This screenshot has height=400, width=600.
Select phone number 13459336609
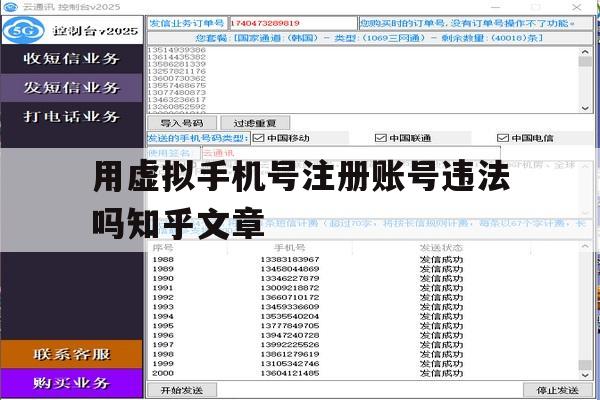[290, 307]
